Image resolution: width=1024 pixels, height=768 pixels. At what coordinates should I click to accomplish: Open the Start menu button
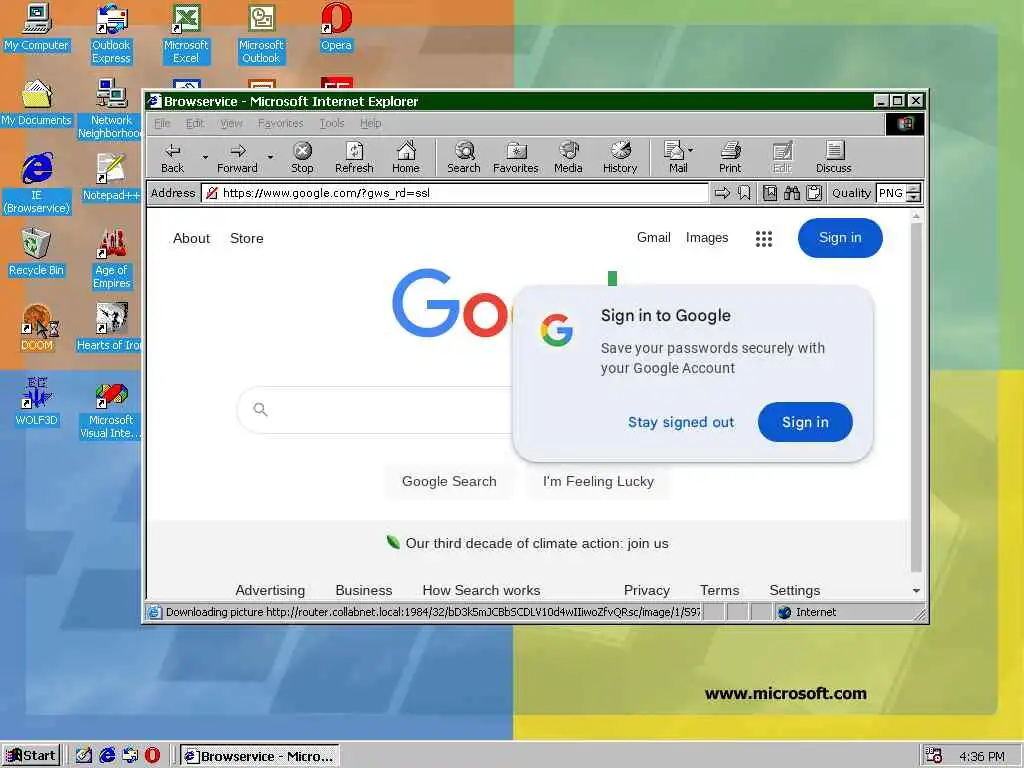(x=31, y=756)
